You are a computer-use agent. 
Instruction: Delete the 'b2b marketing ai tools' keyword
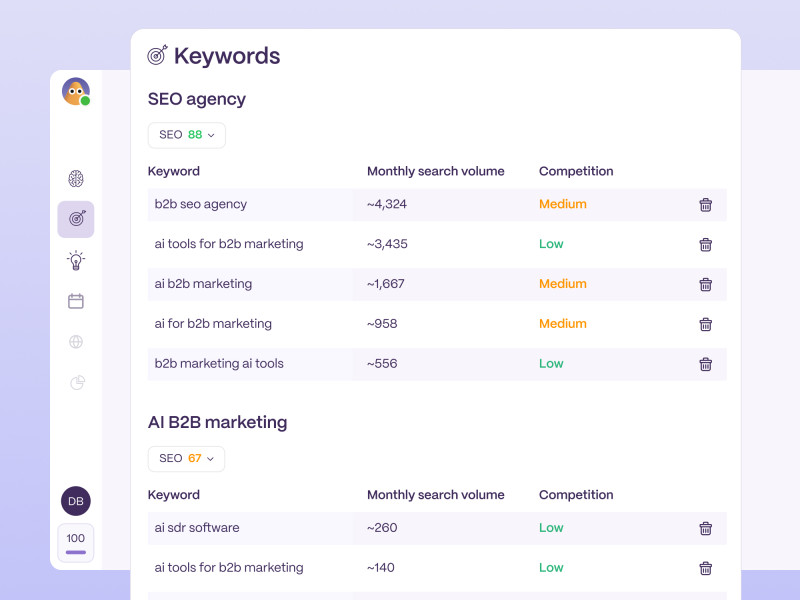(706, 364)
